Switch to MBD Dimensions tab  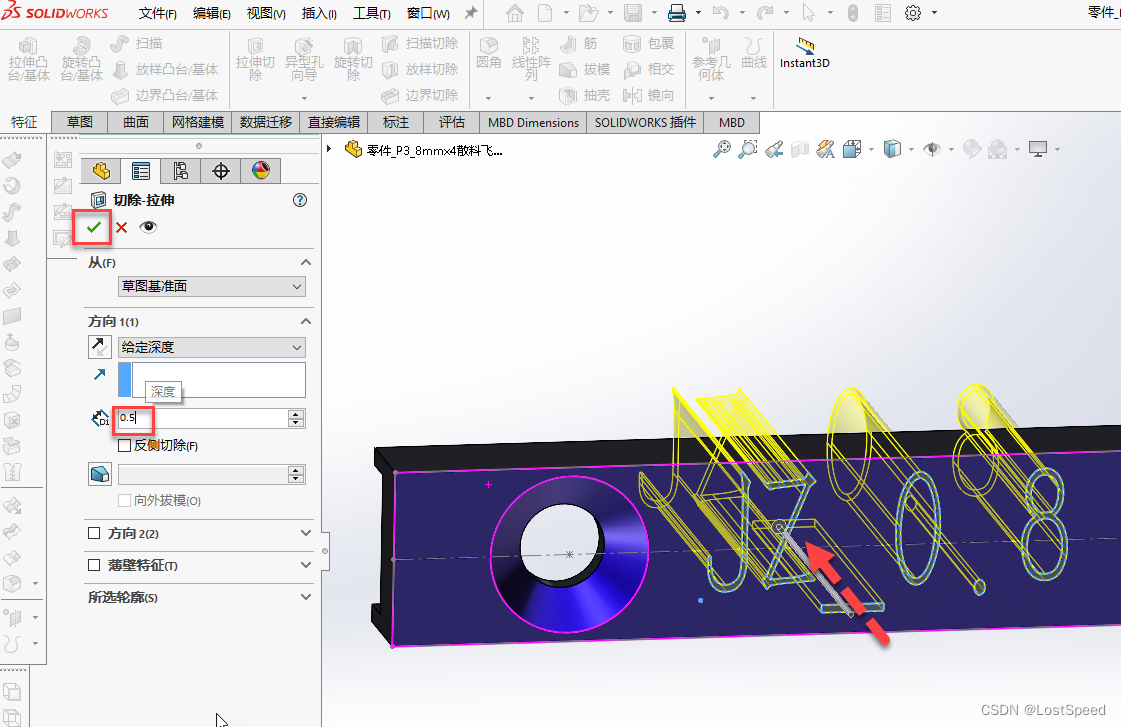coord(533,123)
